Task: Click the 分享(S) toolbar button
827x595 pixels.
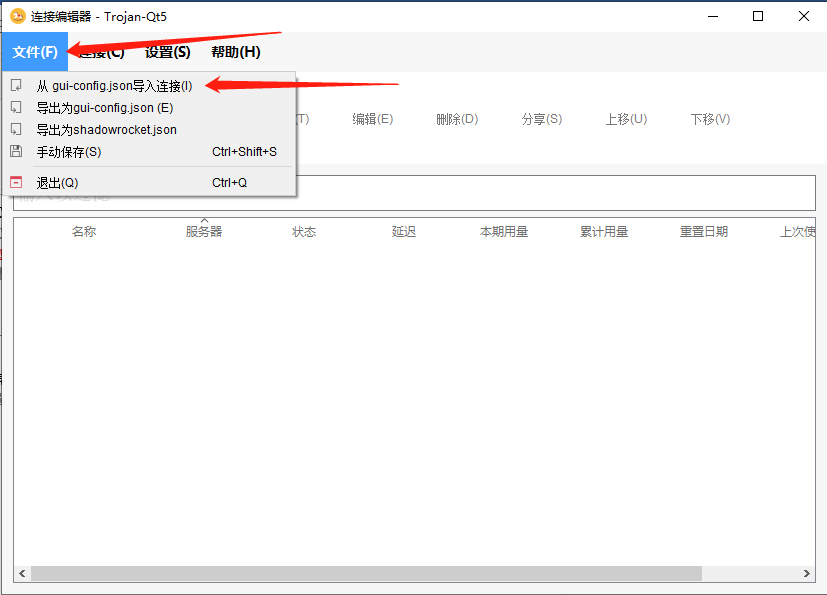Action: click(542, 119)
